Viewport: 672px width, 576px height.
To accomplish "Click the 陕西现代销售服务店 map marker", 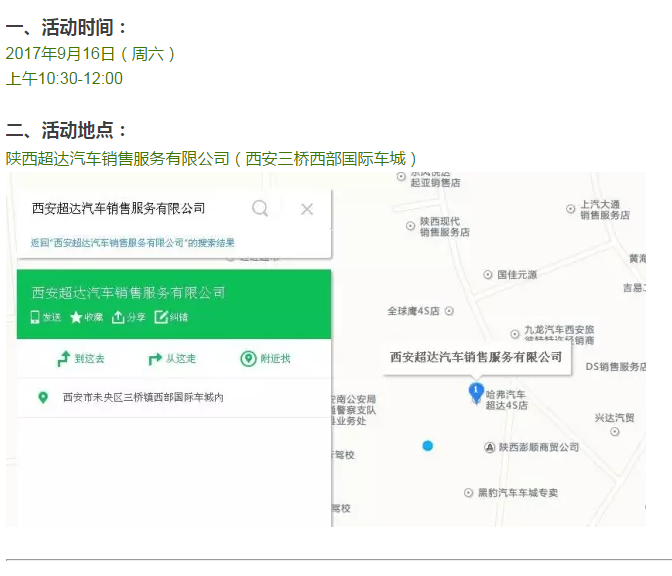I will [411, 226].
